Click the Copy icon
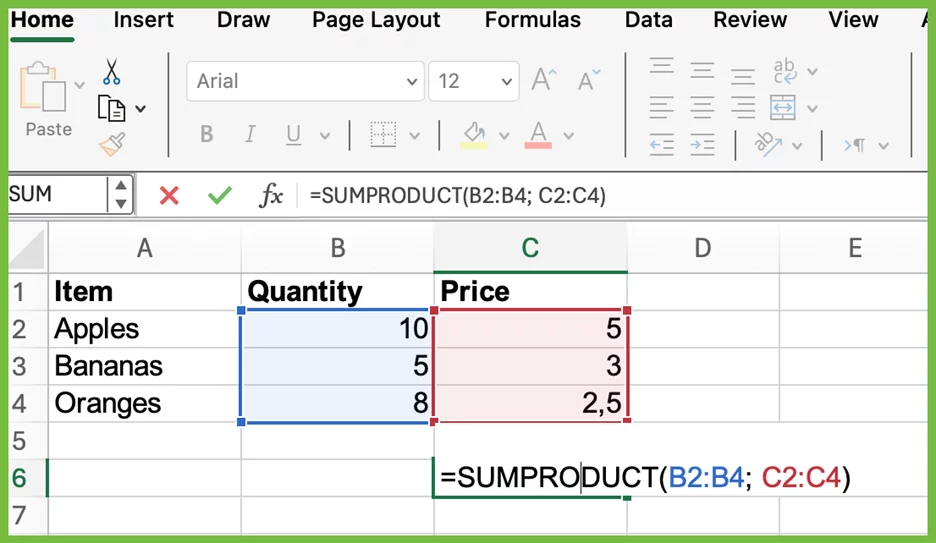936x543 pixels. click(x=112, y=109)
